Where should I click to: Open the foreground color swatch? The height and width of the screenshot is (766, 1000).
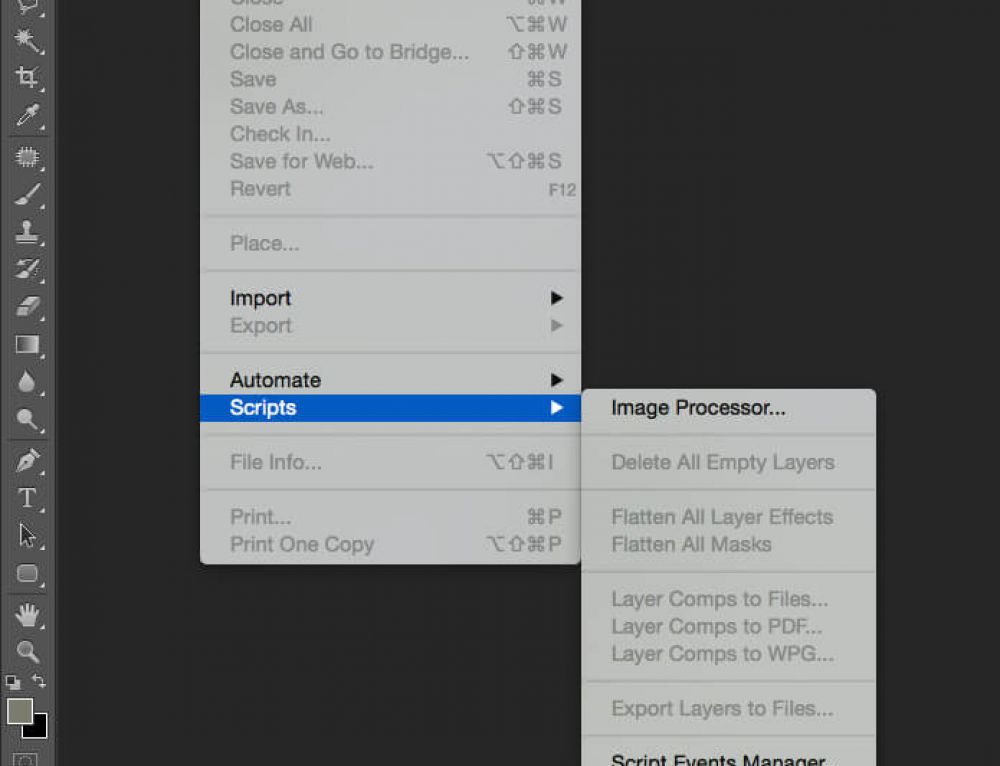(x=18, y=710)
